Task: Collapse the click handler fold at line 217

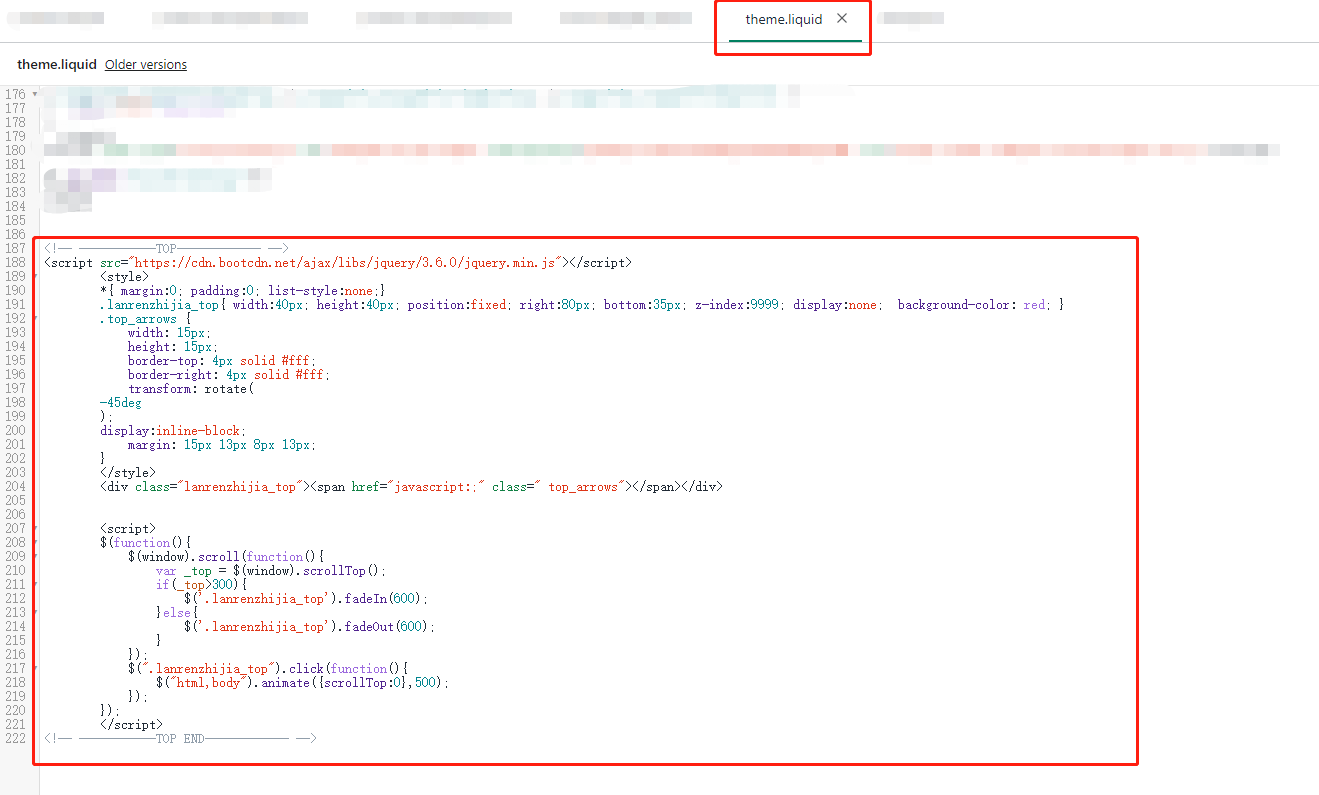Action: (x=35, y=668)
